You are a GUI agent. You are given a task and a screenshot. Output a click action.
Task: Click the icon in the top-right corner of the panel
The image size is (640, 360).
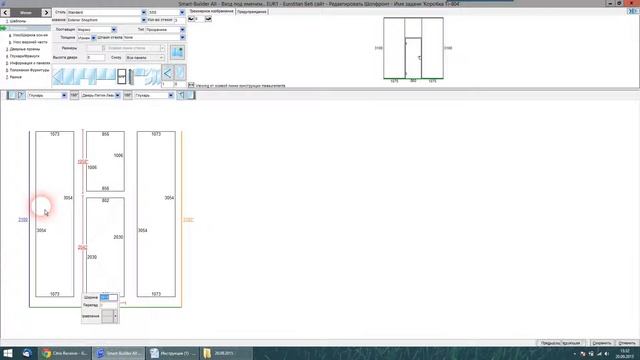coord(633,12)
